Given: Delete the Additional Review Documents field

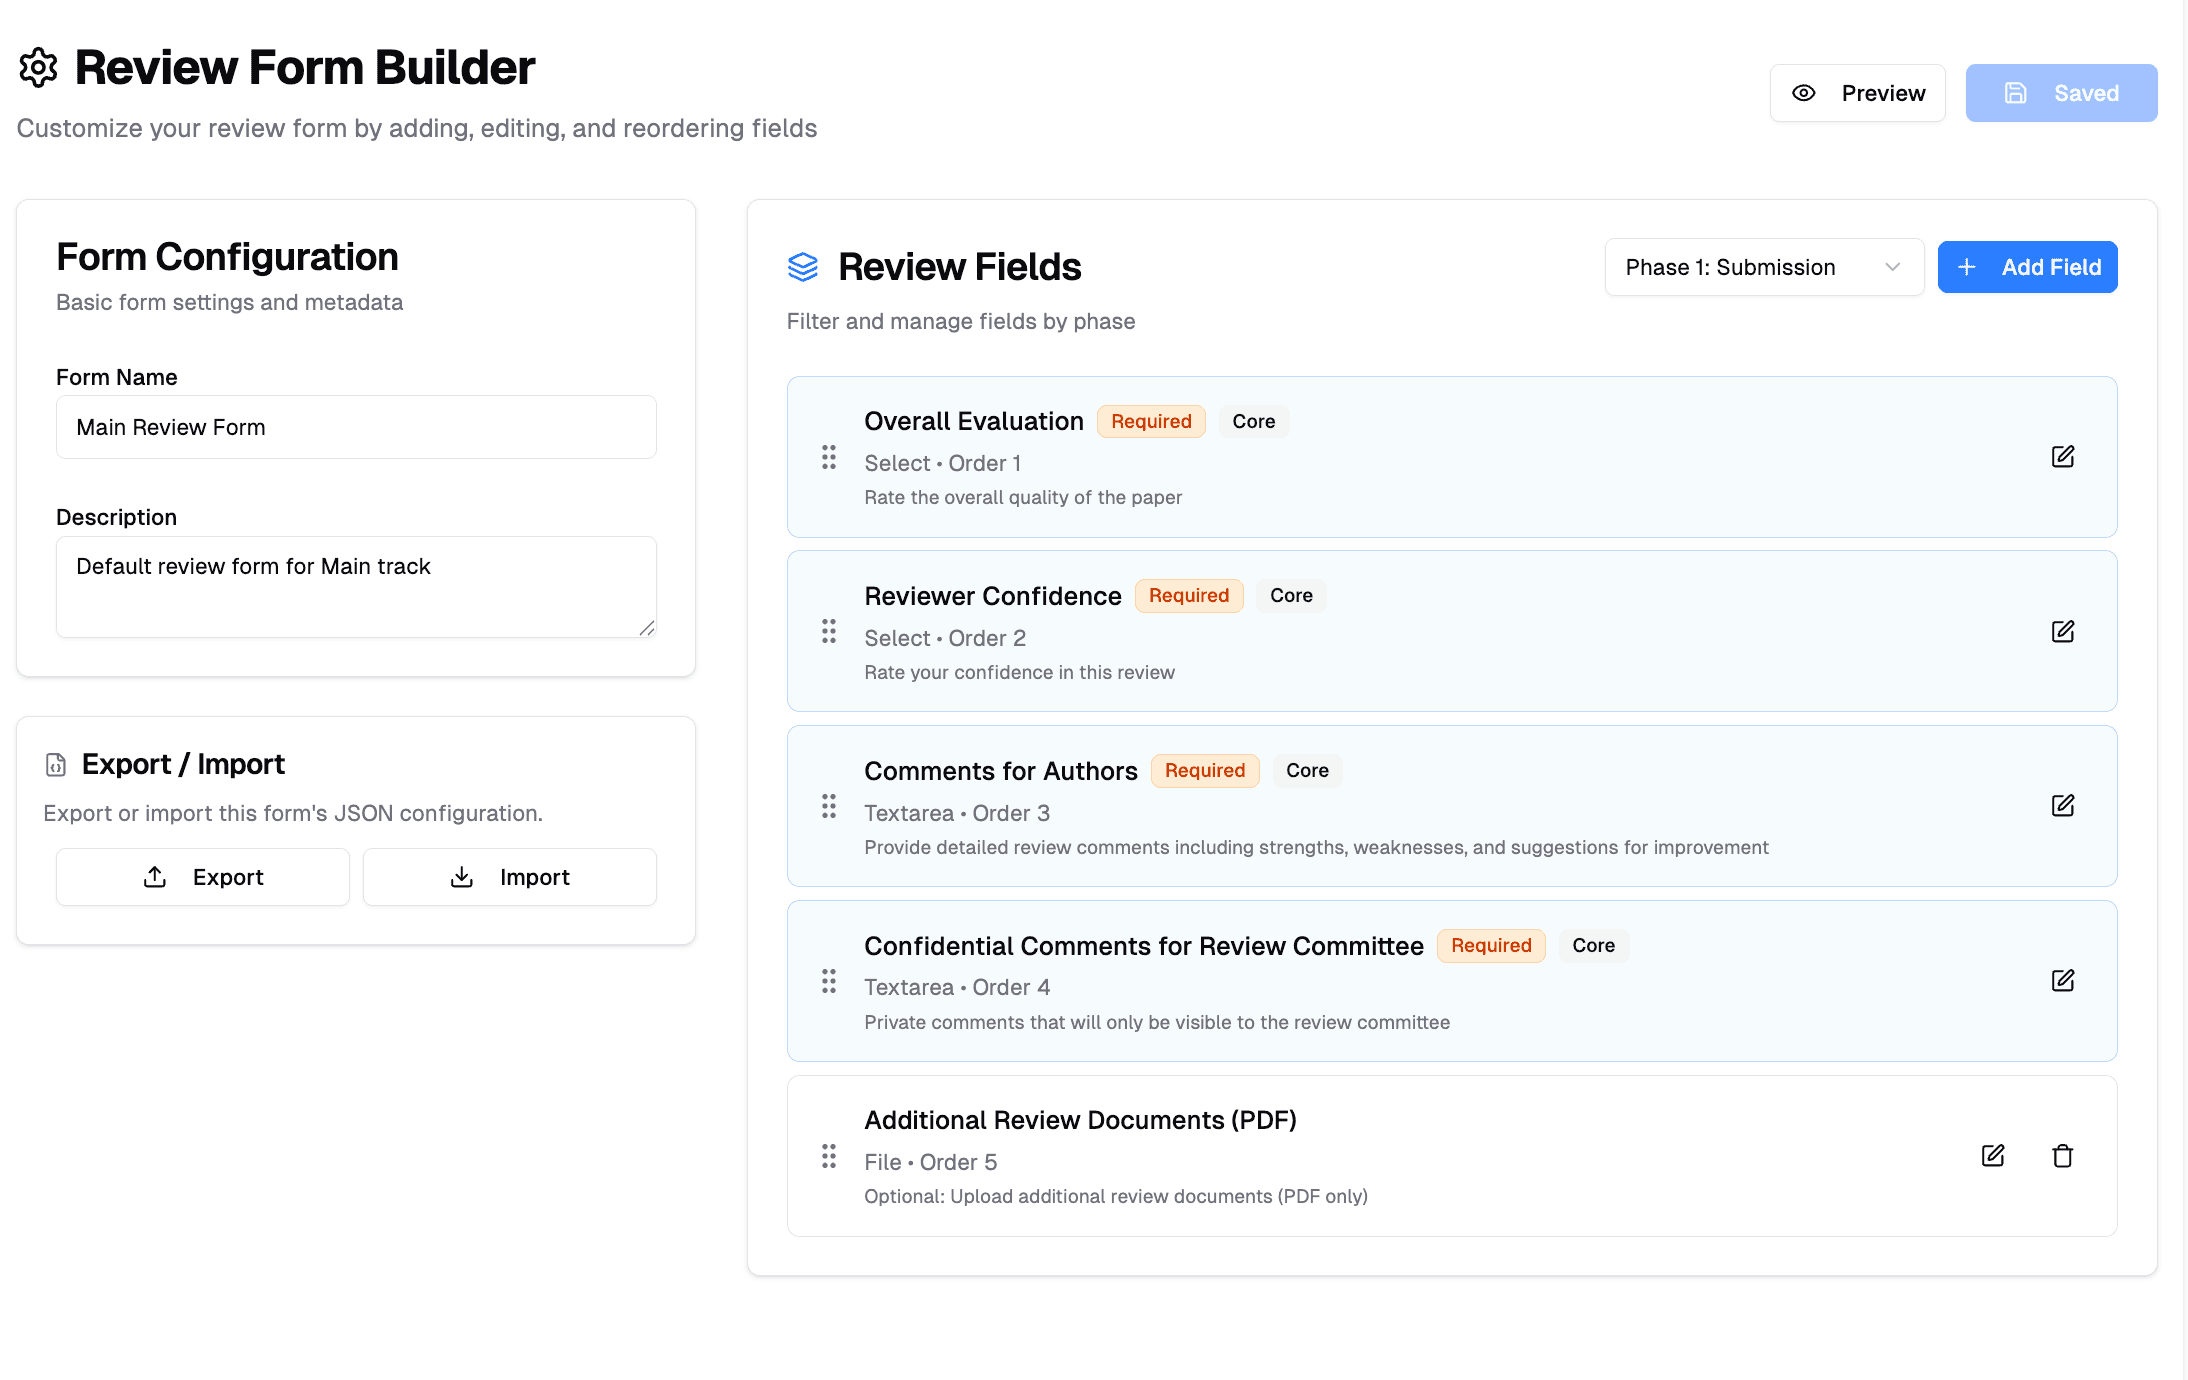Looking at the screenshot, I should (x=2063, y=1156).
